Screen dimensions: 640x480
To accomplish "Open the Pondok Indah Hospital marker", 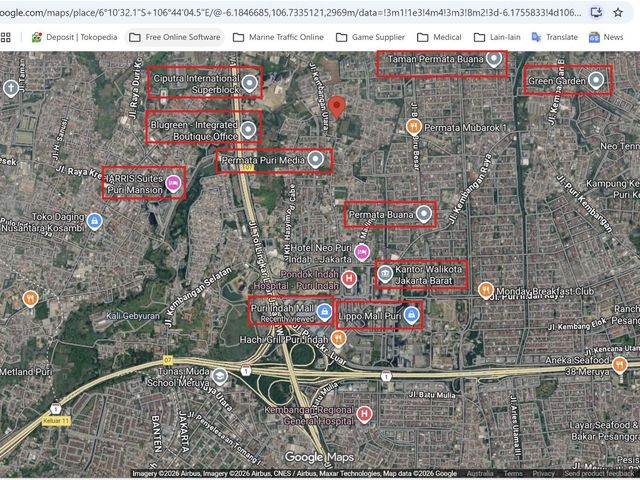I will 349,279.
